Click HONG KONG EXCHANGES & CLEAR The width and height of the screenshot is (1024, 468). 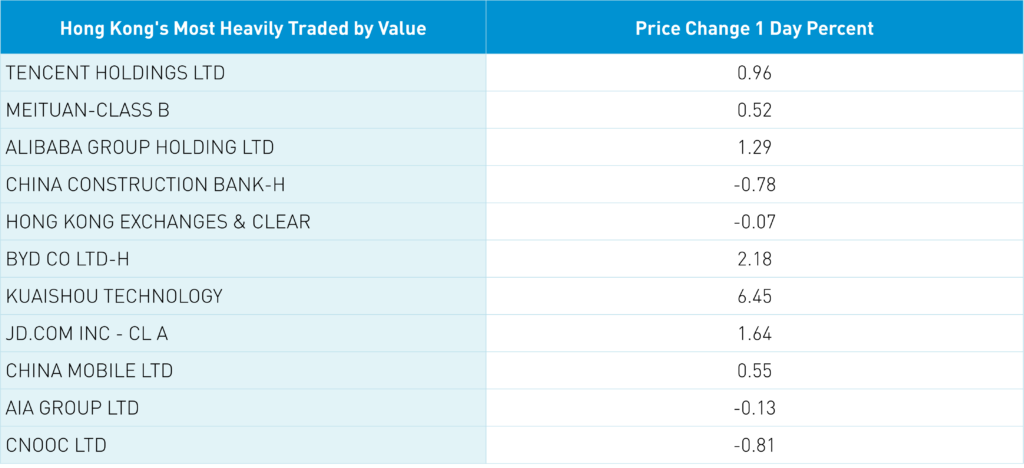(x=158, y=222)
